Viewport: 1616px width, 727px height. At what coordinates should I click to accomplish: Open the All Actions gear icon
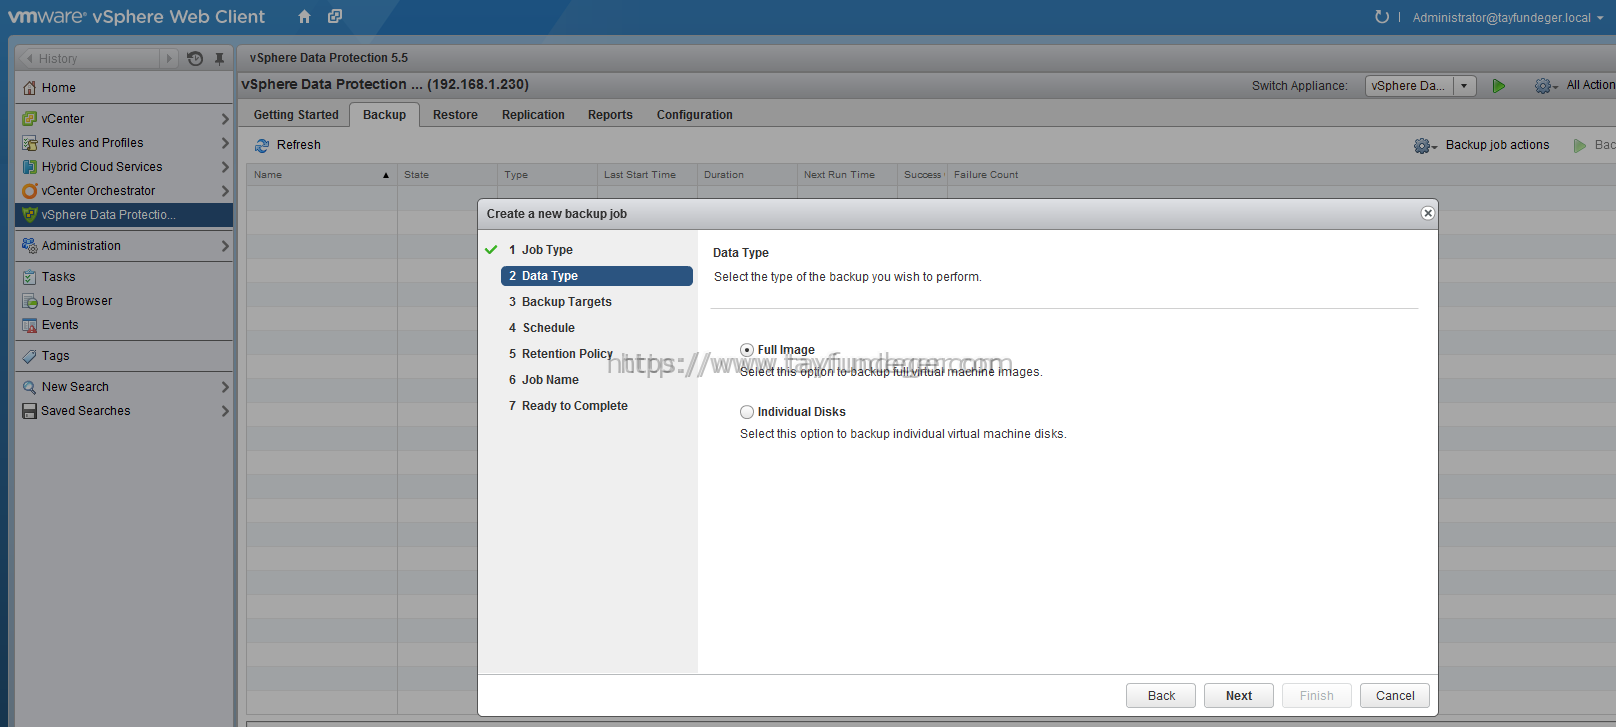(1546, 86)
